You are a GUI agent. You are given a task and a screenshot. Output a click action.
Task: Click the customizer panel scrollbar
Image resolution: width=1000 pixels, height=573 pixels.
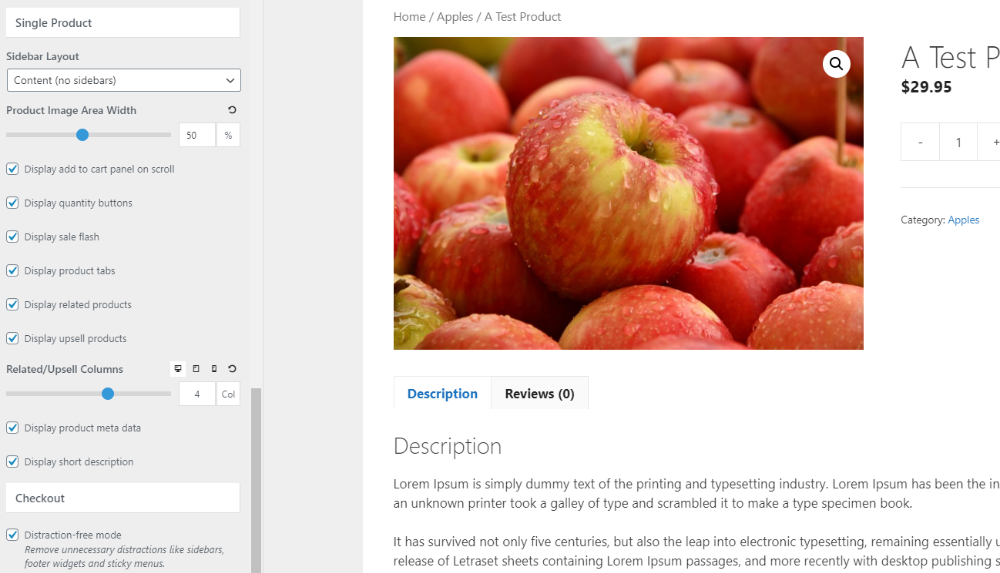pyautogui.click(x=256, y=480)
